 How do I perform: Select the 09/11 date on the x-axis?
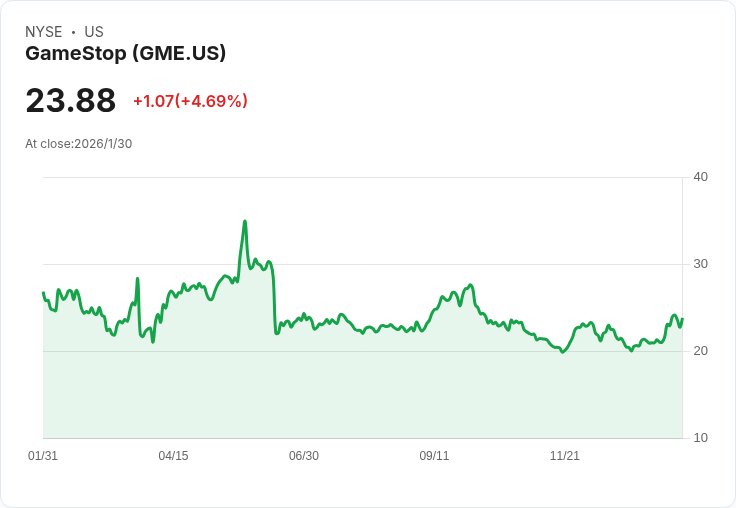tap(434, 456)
